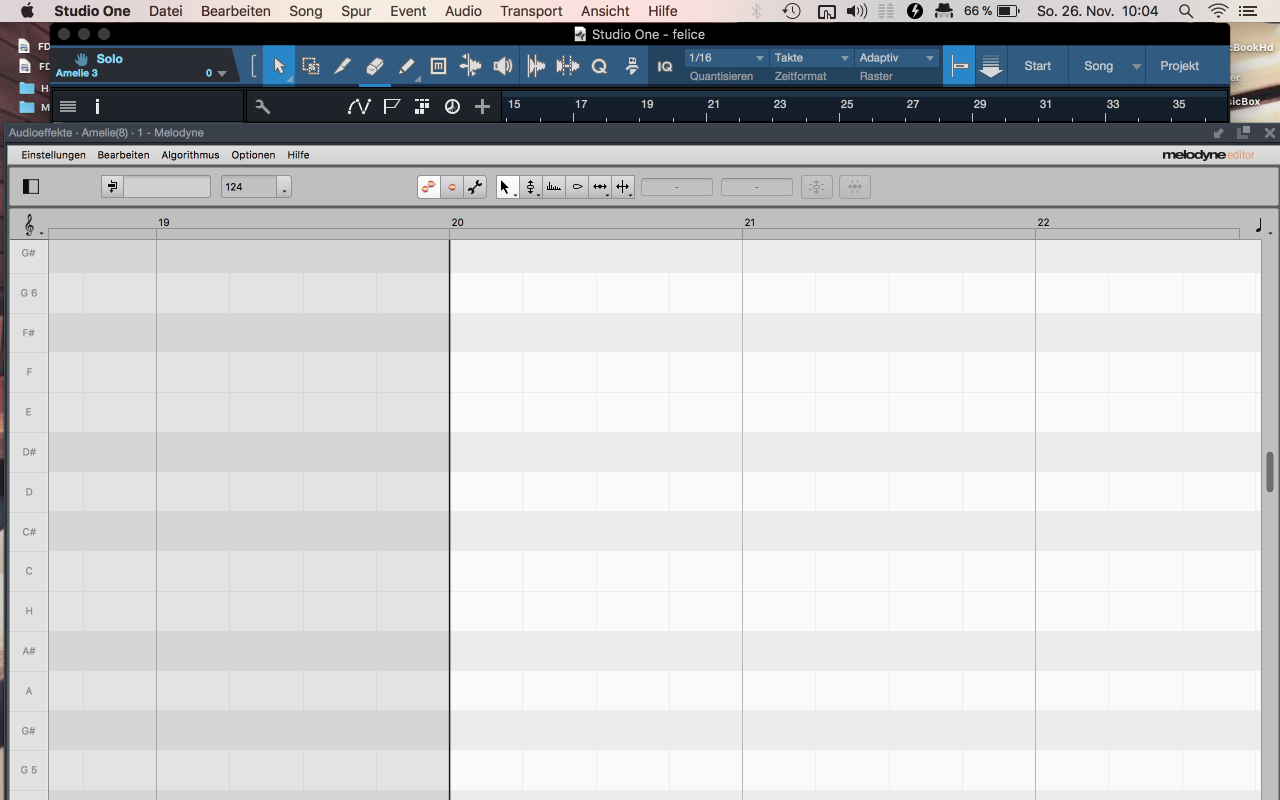Click Melodyne main arrow tool

point(505,187)
